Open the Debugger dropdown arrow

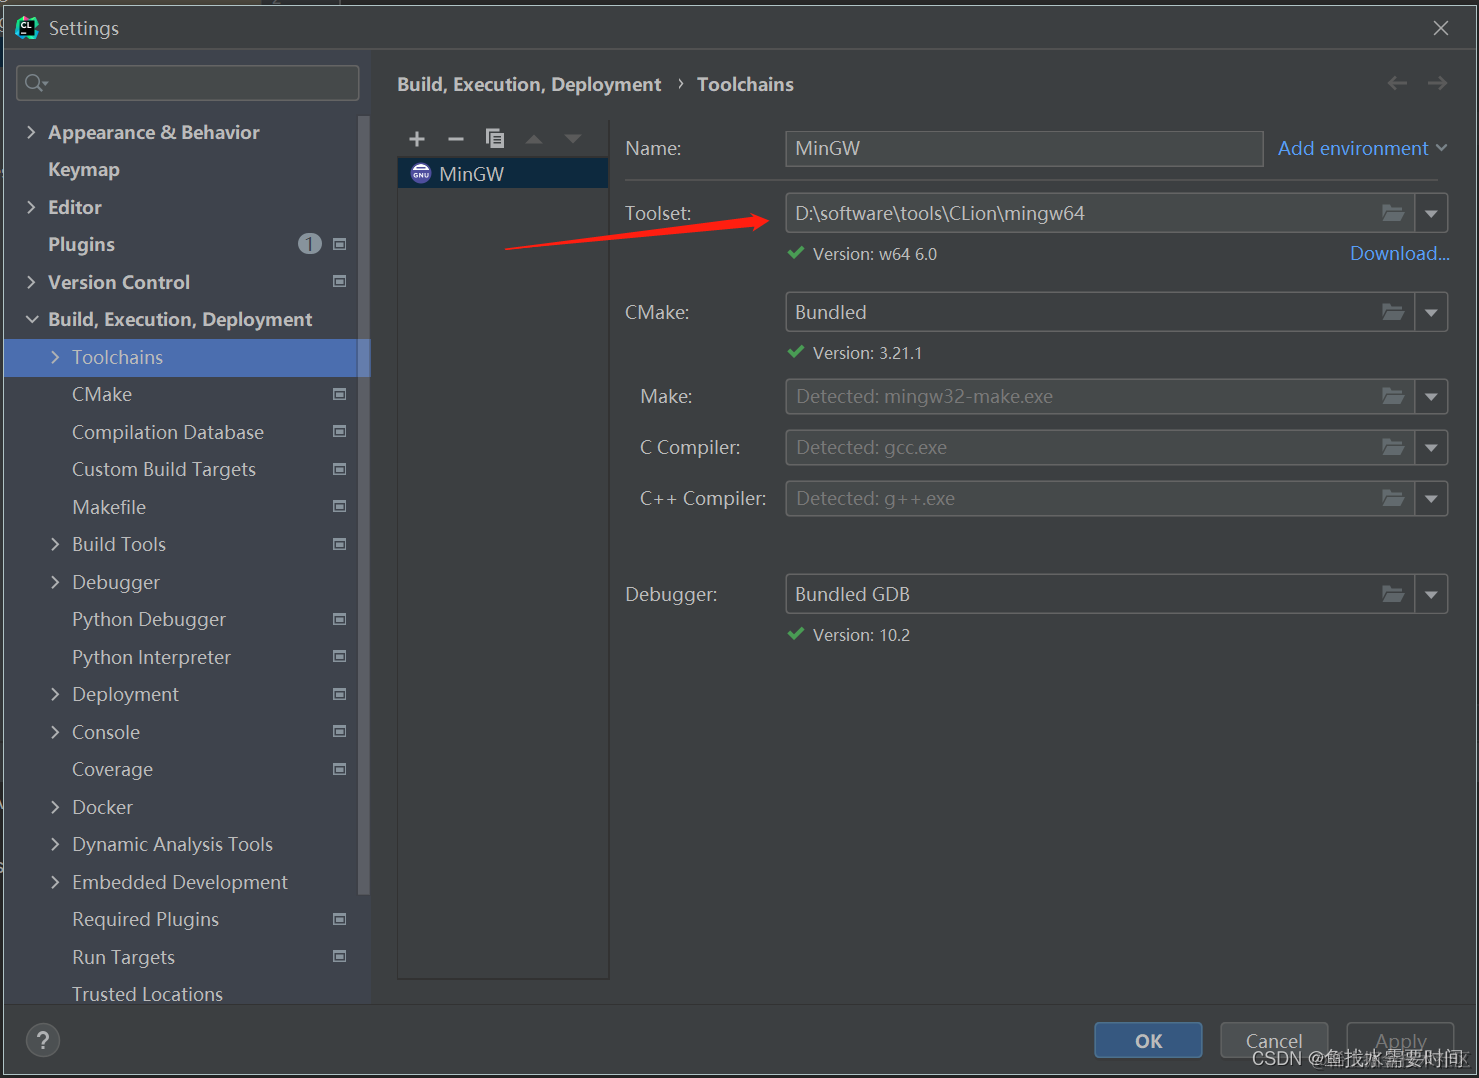pyautogui.click(x=1431, y=594)
